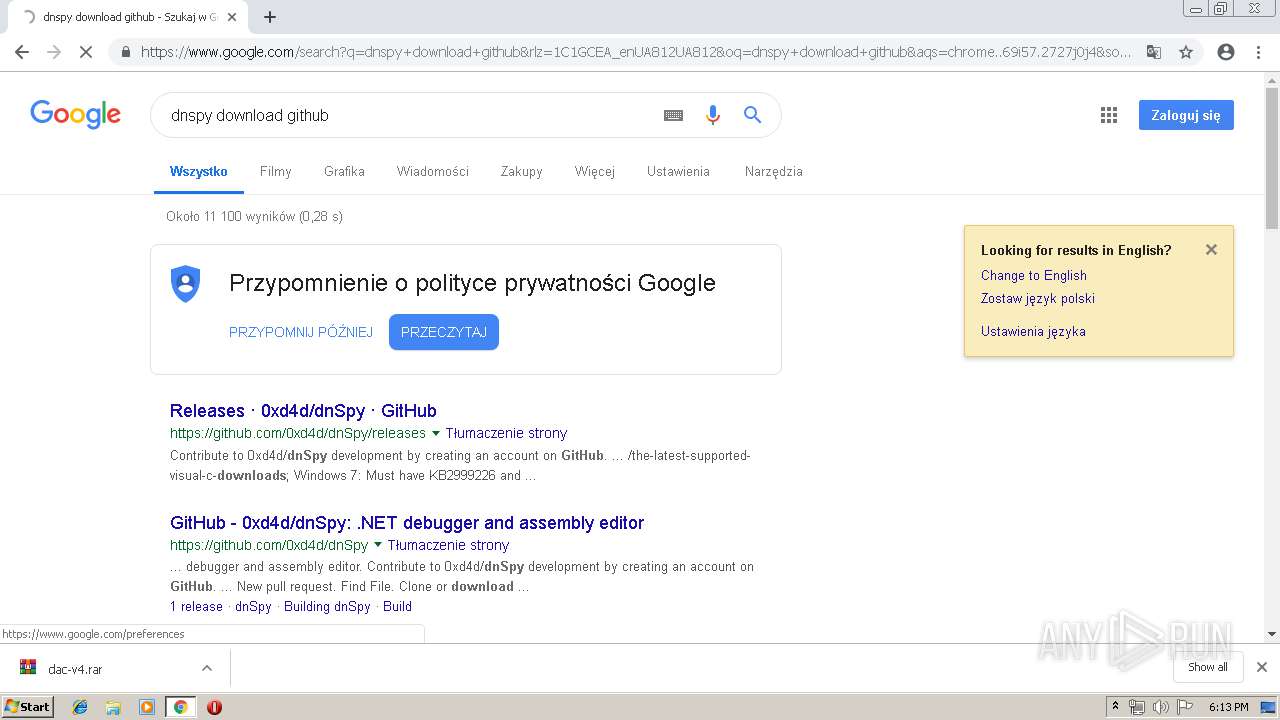Image resolution: width=1280 pixels, height=720 pixels.
Task: Switch to the Chrome taskbar button
Action: pyautogui.click(x=180, y=707)
